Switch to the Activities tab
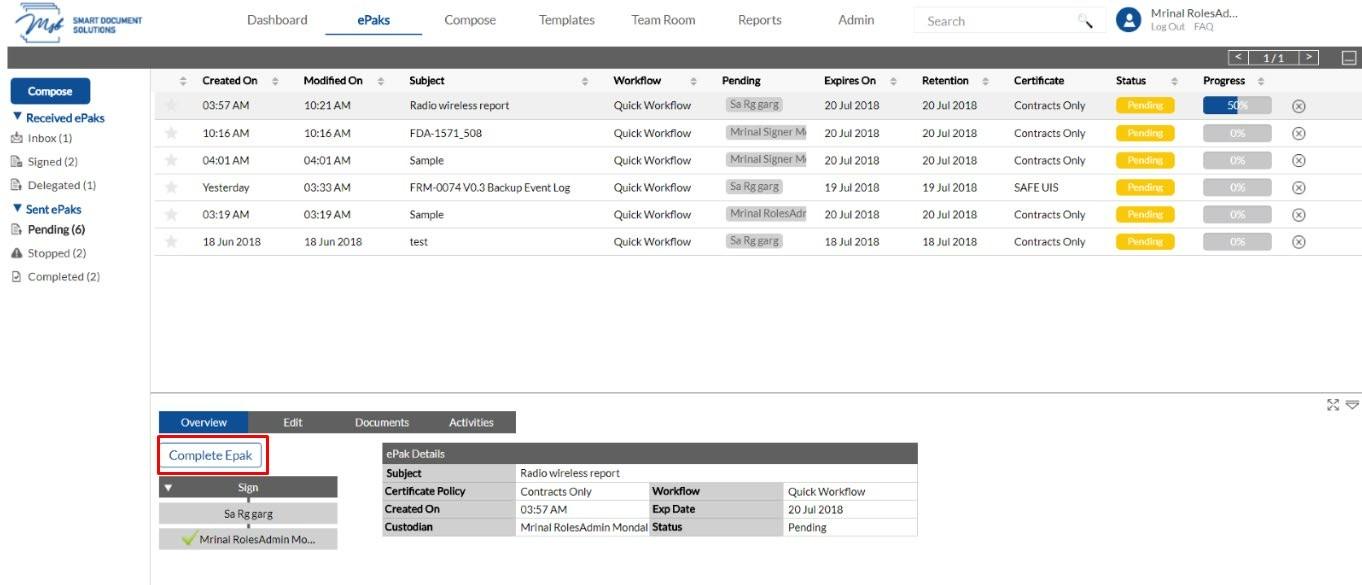 click(471, 422)
